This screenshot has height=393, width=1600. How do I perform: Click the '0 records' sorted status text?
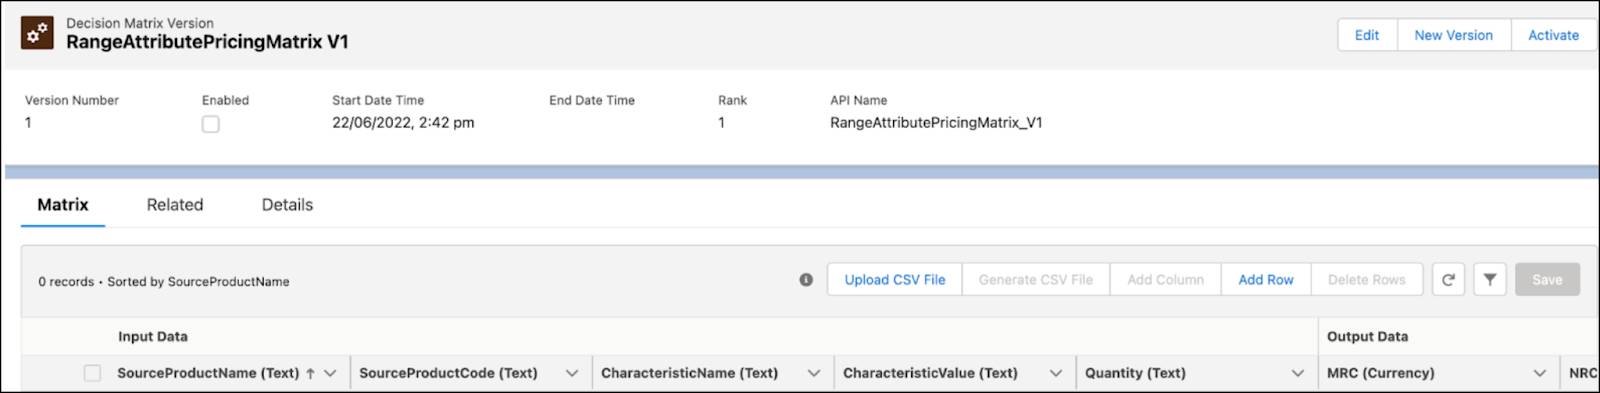point(164,282)
